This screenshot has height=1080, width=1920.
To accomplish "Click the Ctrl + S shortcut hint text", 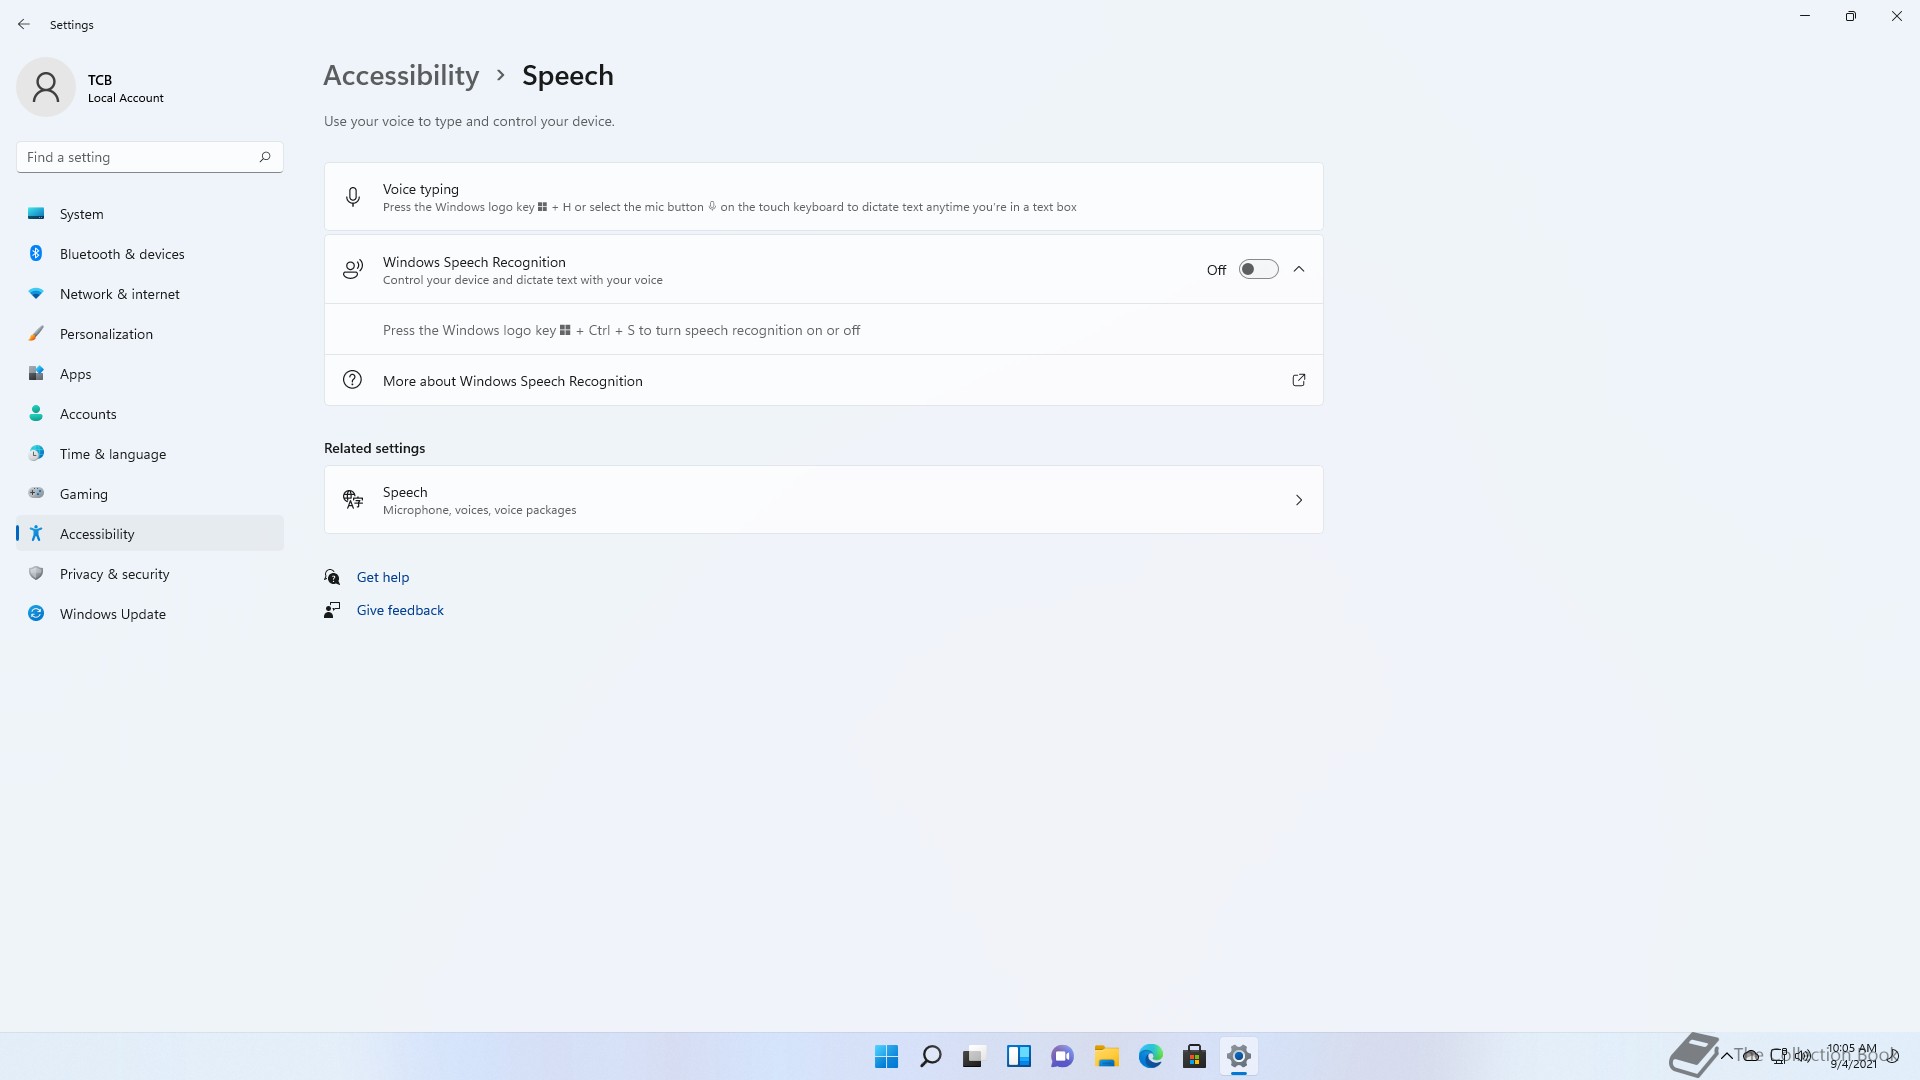I will (621, 330).
